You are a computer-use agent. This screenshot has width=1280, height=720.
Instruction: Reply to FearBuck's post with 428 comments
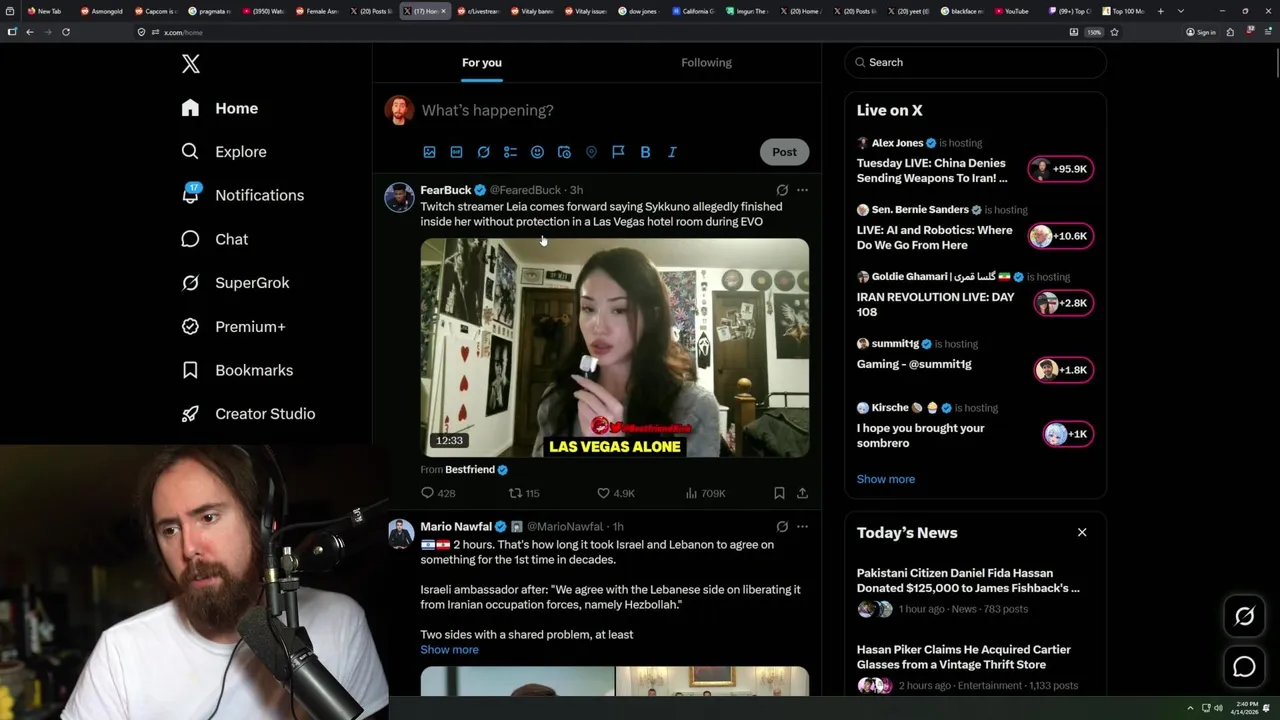438,493
